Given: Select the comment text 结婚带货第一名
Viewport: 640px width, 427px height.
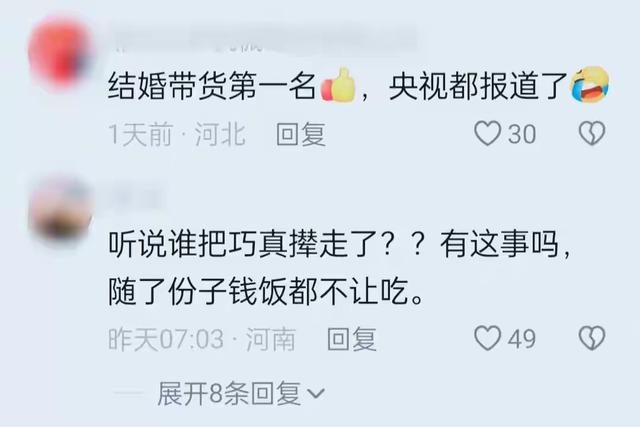Looking at the screenshot, I should [212, 87].
